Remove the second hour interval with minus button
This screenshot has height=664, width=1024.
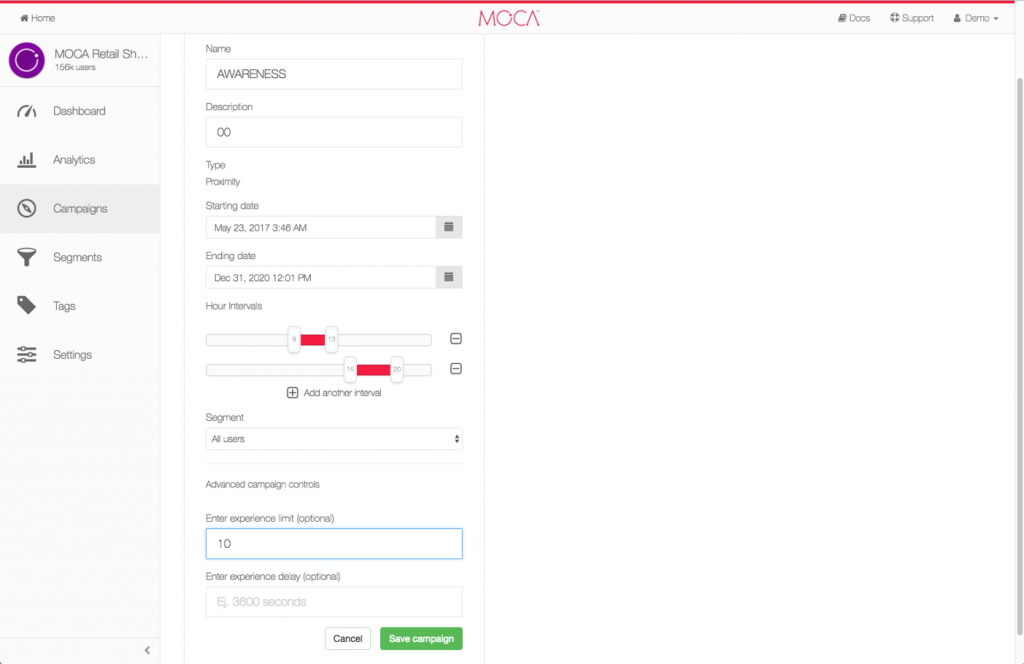(x=455, y=369)
